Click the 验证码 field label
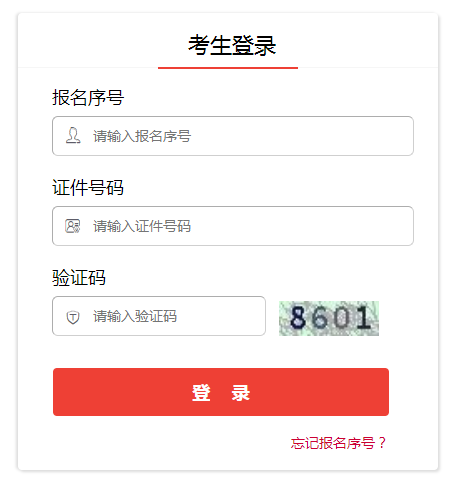This screenshot has height=480, width=452. pos(79,277)
